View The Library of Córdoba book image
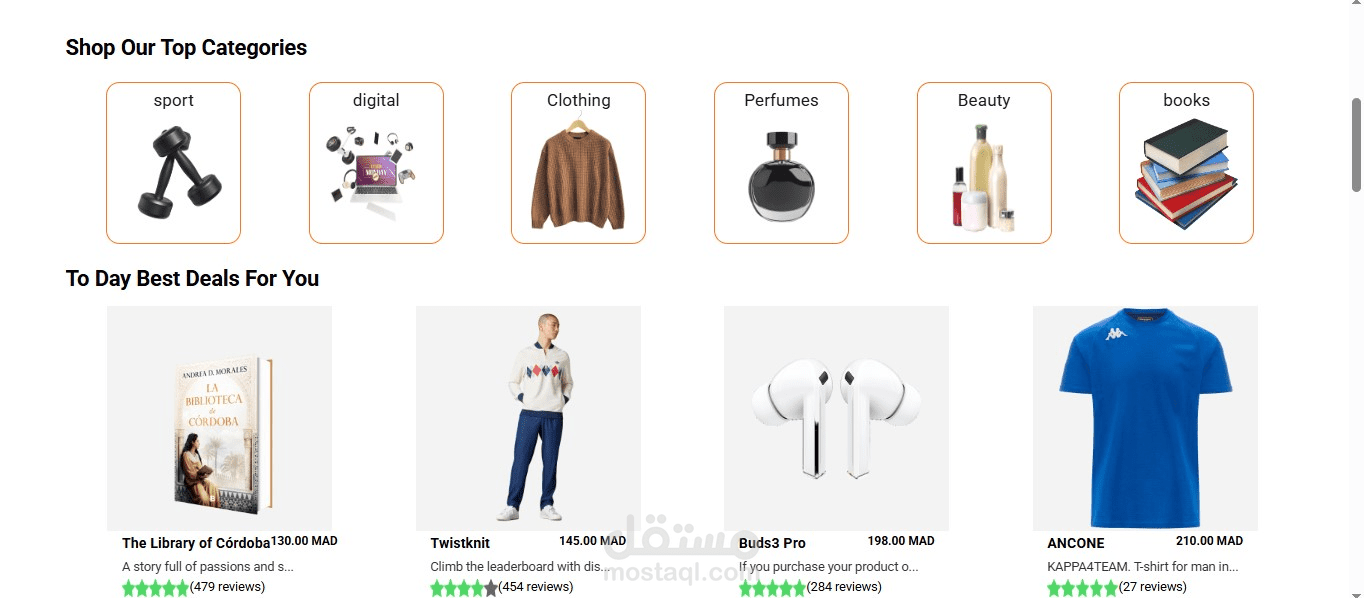This screenshot has height=598, width=1364. click(219, 418)
